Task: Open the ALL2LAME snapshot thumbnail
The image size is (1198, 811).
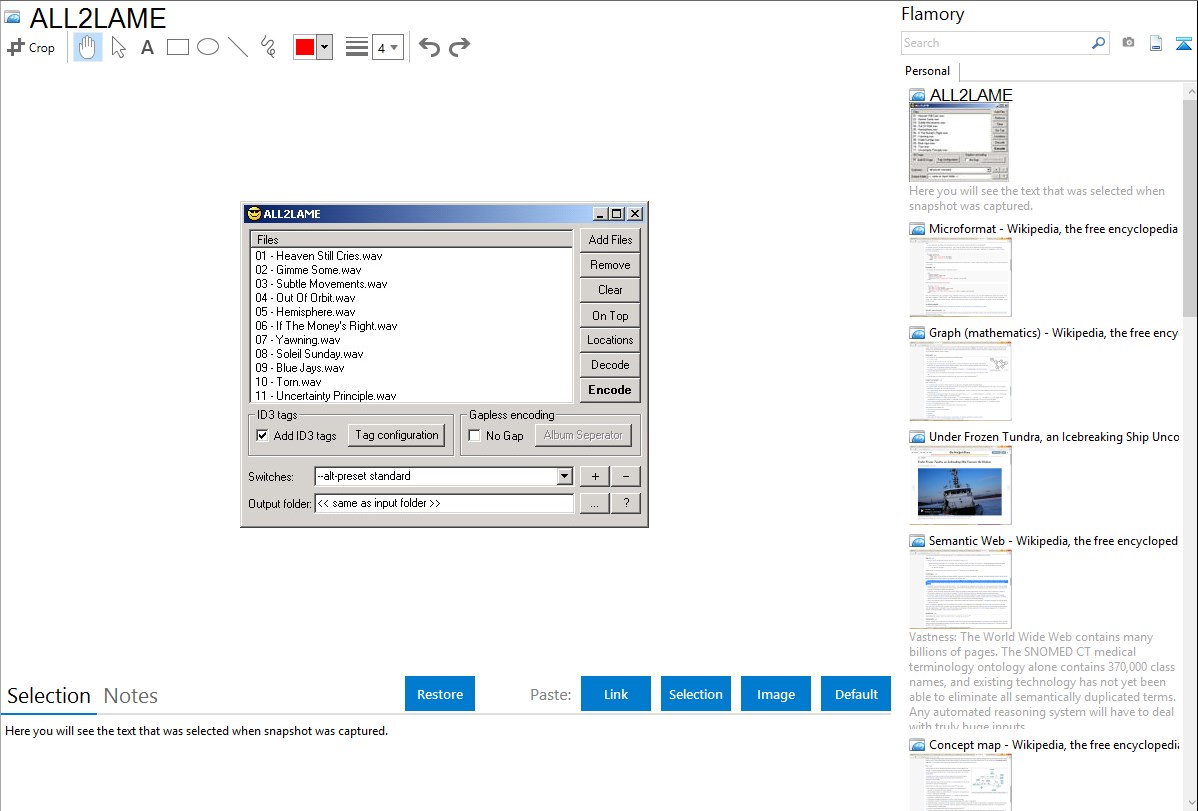Action: [959, 142]
